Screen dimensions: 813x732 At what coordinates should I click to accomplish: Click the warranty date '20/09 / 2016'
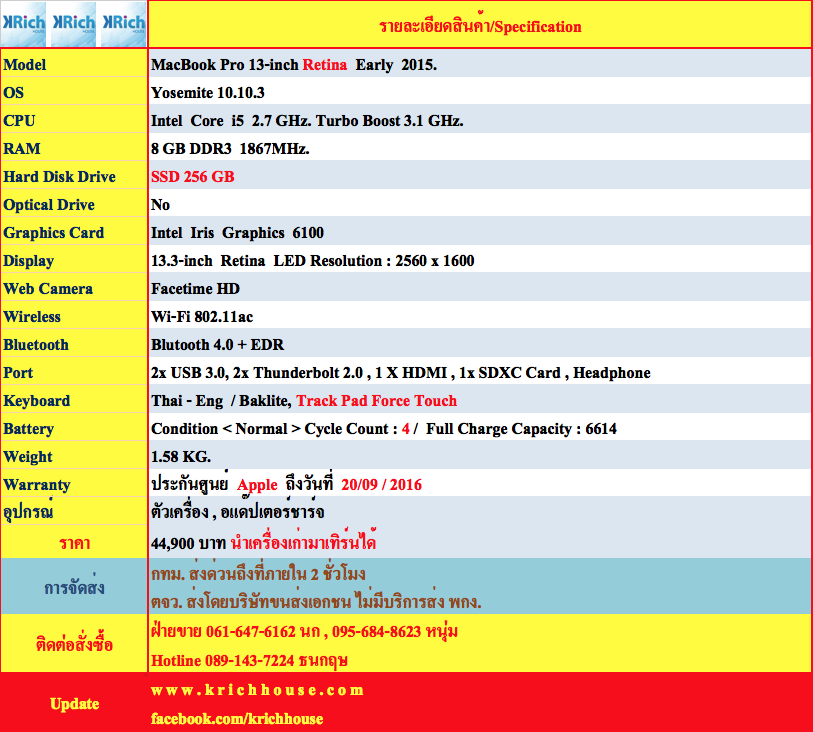click(x=382, y=485)
